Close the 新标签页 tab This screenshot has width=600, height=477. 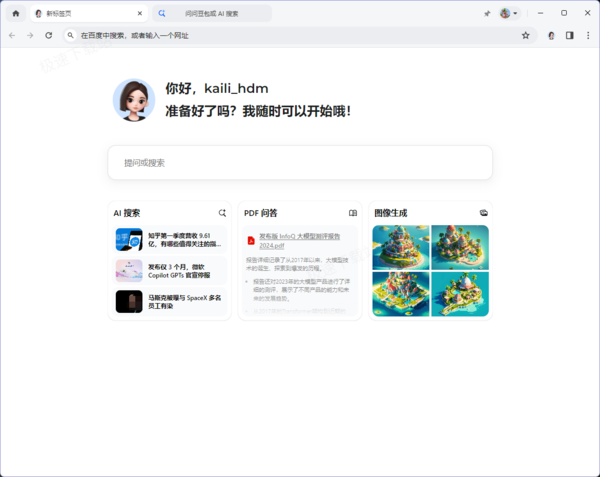pos(140,13)
